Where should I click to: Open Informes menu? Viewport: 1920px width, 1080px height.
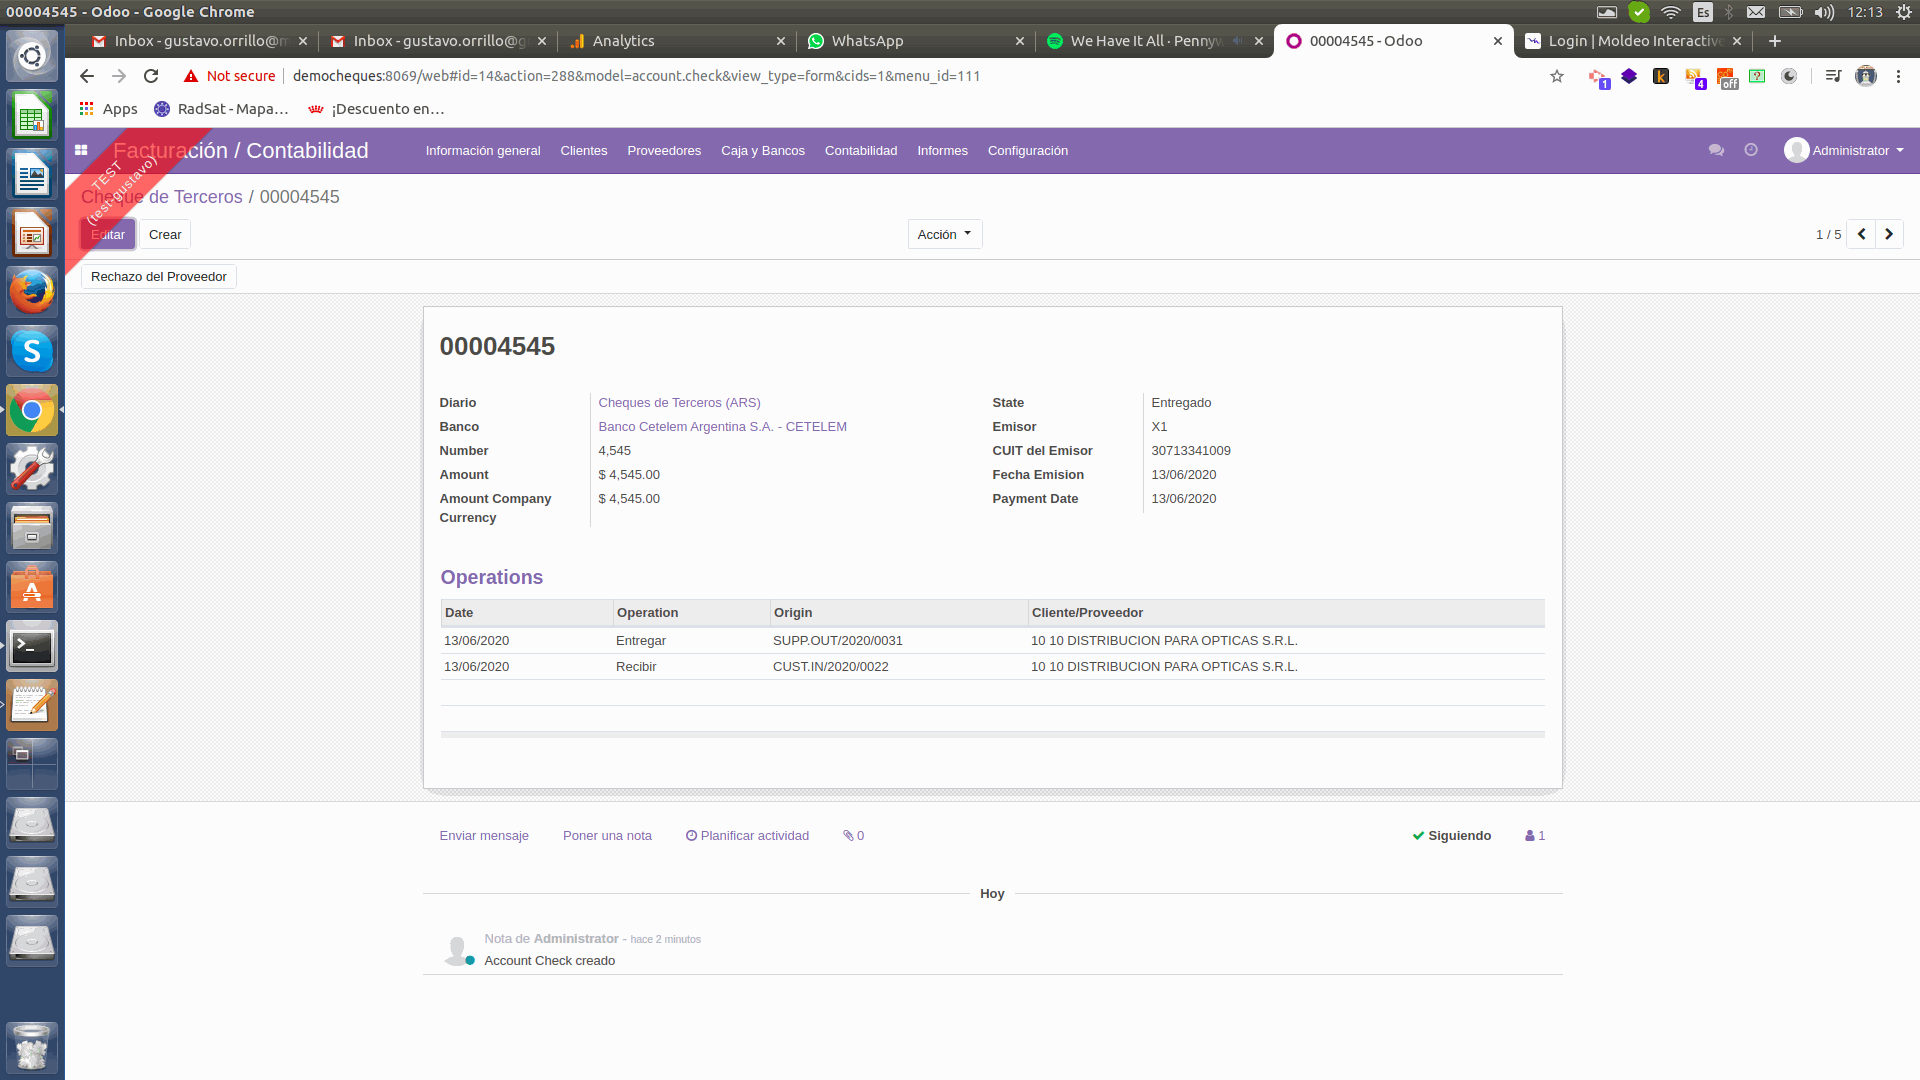[x=943, y=151]
